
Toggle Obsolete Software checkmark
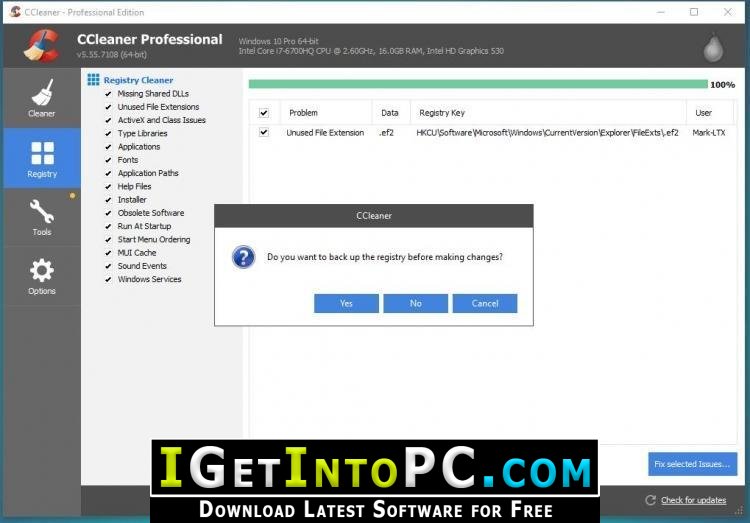coord(108,213)
